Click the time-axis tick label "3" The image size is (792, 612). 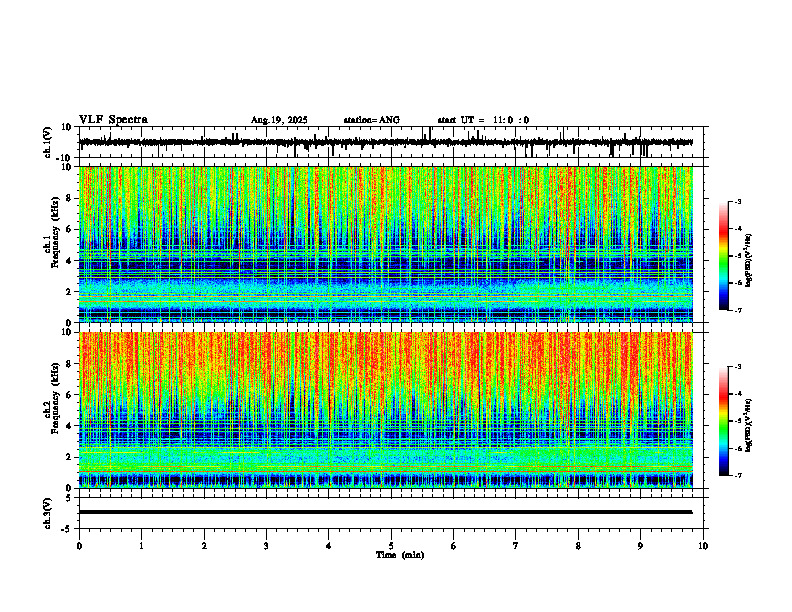266,546
